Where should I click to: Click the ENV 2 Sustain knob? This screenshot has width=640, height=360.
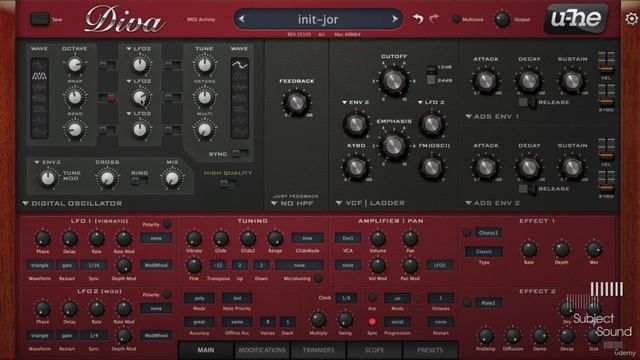click(x=572, y=167)
